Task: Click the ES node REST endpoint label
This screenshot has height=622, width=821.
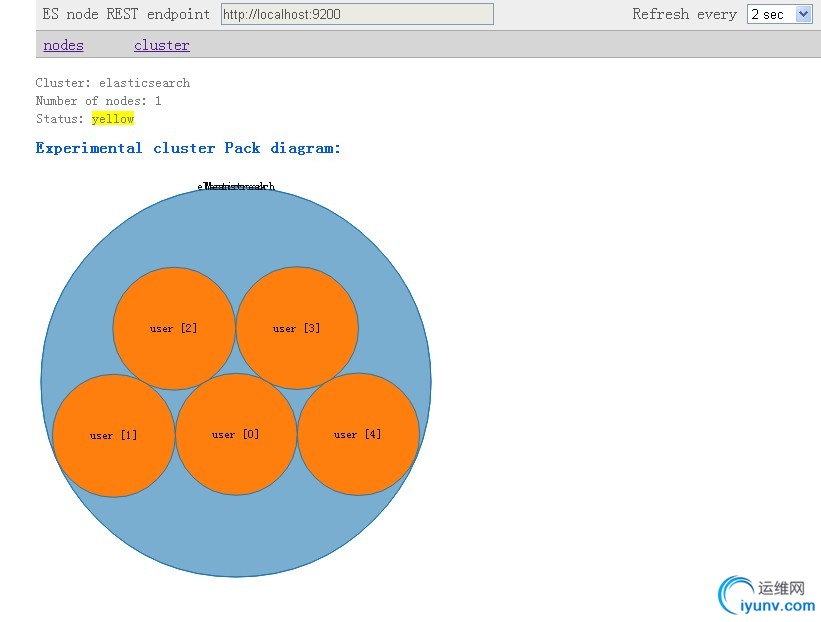Action: click(126, 14)
